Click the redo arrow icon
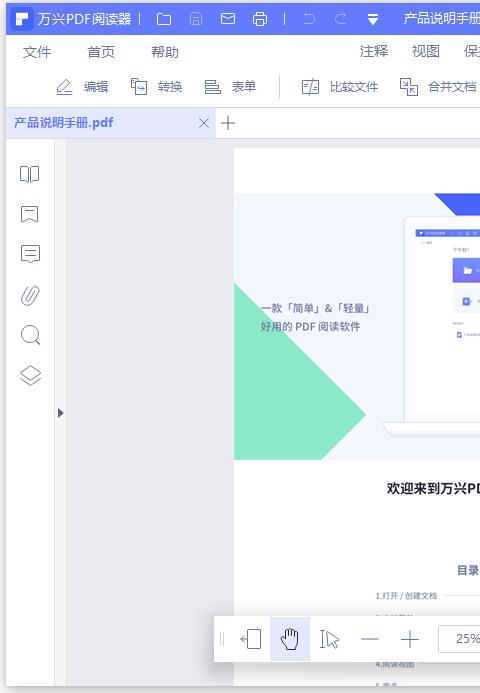This screenshot has height=693, width=480. point(341,19)
